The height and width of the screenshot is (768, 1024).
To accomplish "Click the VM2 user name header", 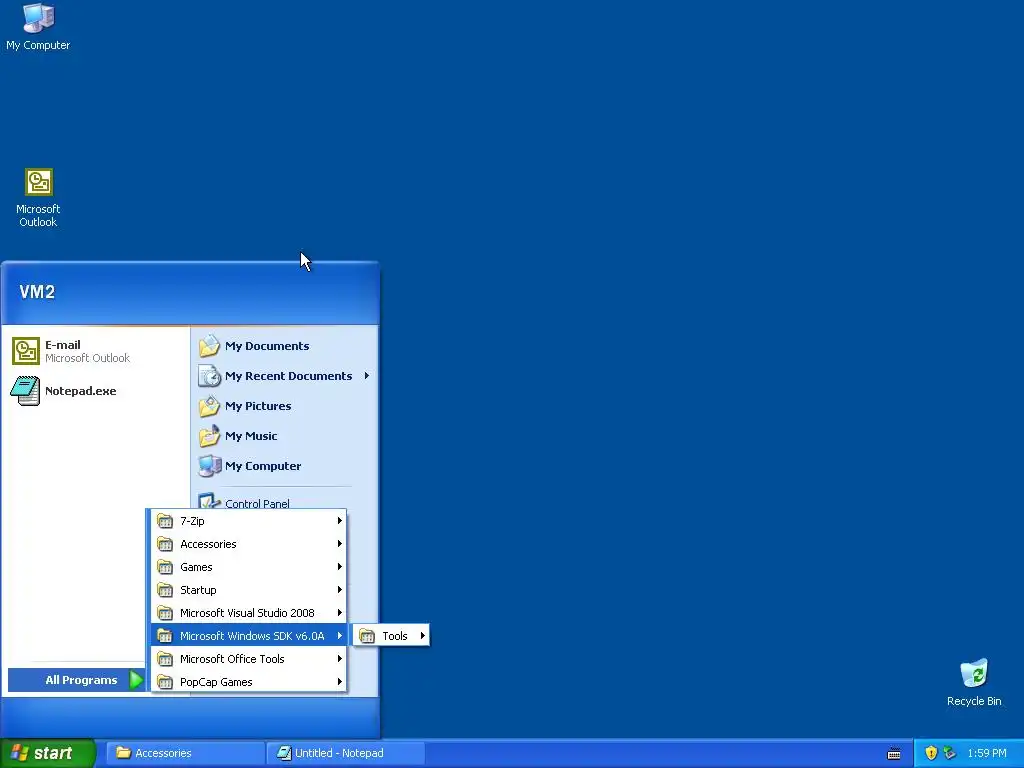I will point(37,292).
